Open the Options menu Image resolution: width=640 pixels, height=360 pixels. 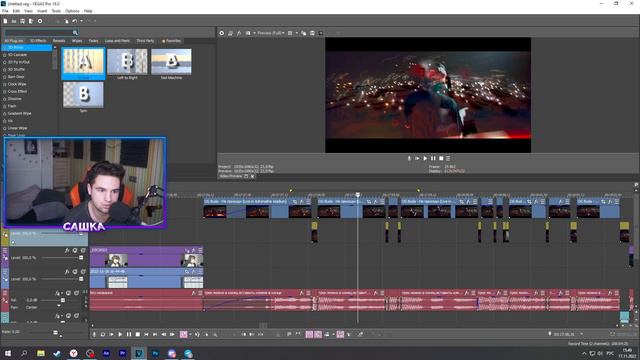72,11
